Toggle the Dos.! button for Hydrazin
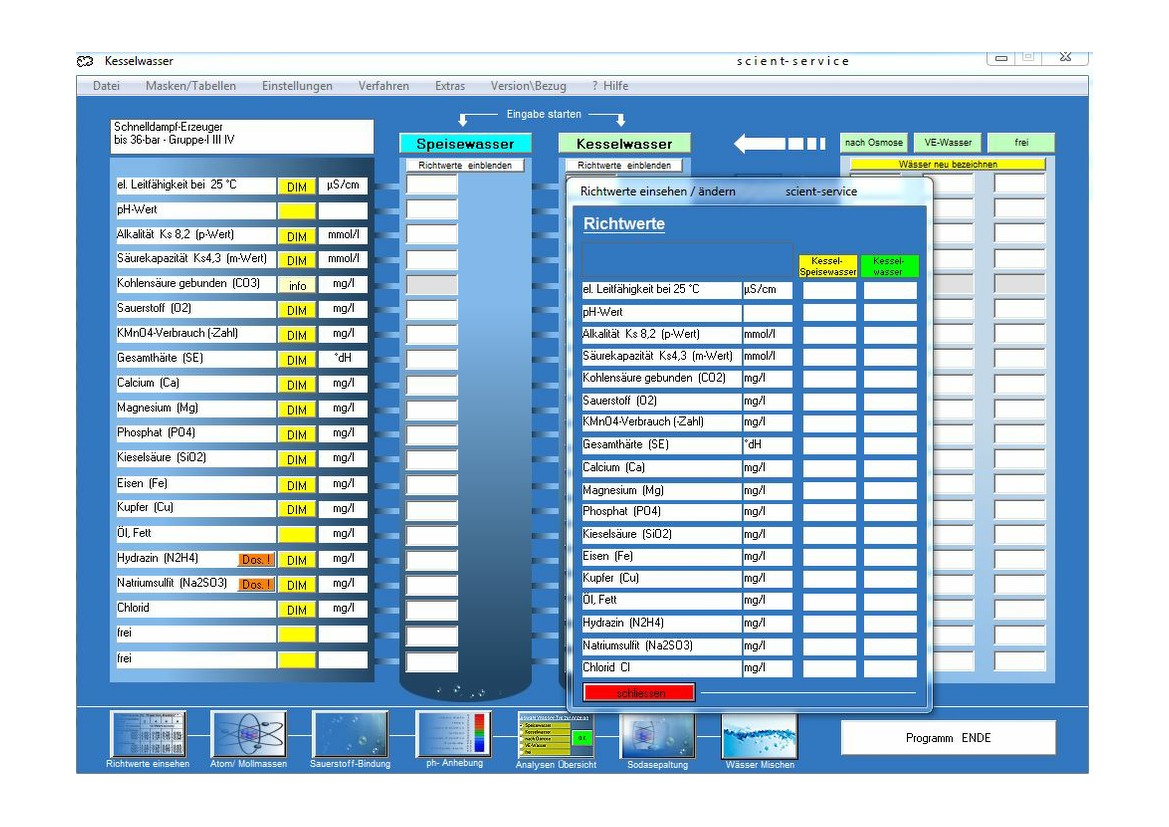This screenshot has height=827, width=1169. 256,560
